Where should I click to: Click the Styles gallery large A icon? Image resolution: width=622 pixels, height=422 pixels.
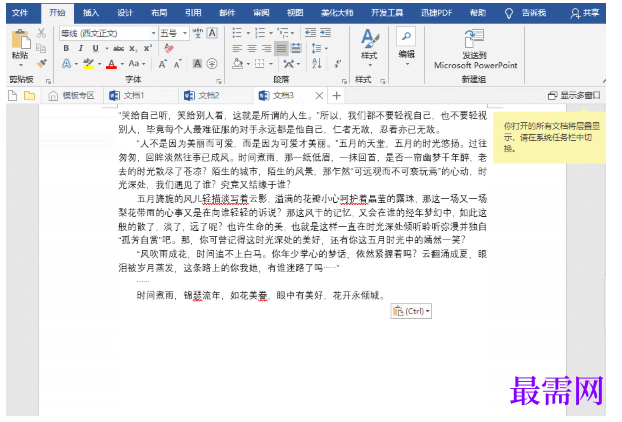coord(370,38)
